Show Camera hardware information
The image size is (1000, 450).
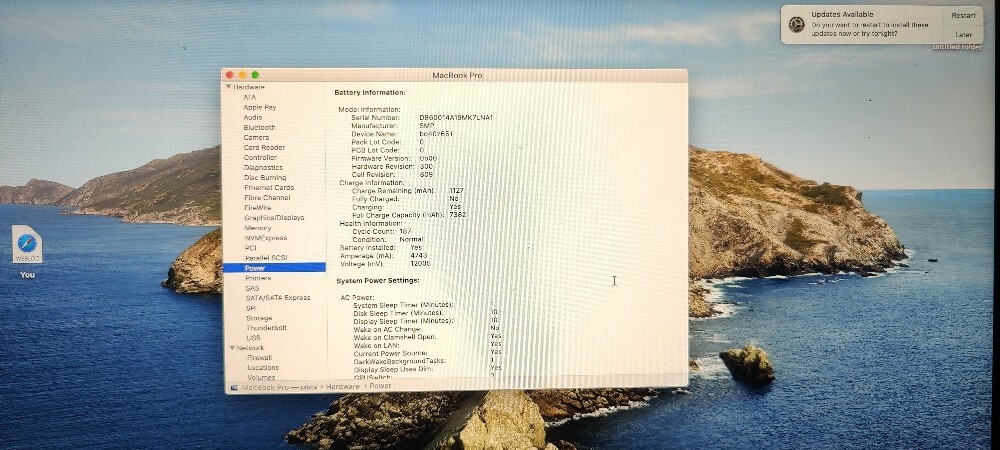[256, 137]
